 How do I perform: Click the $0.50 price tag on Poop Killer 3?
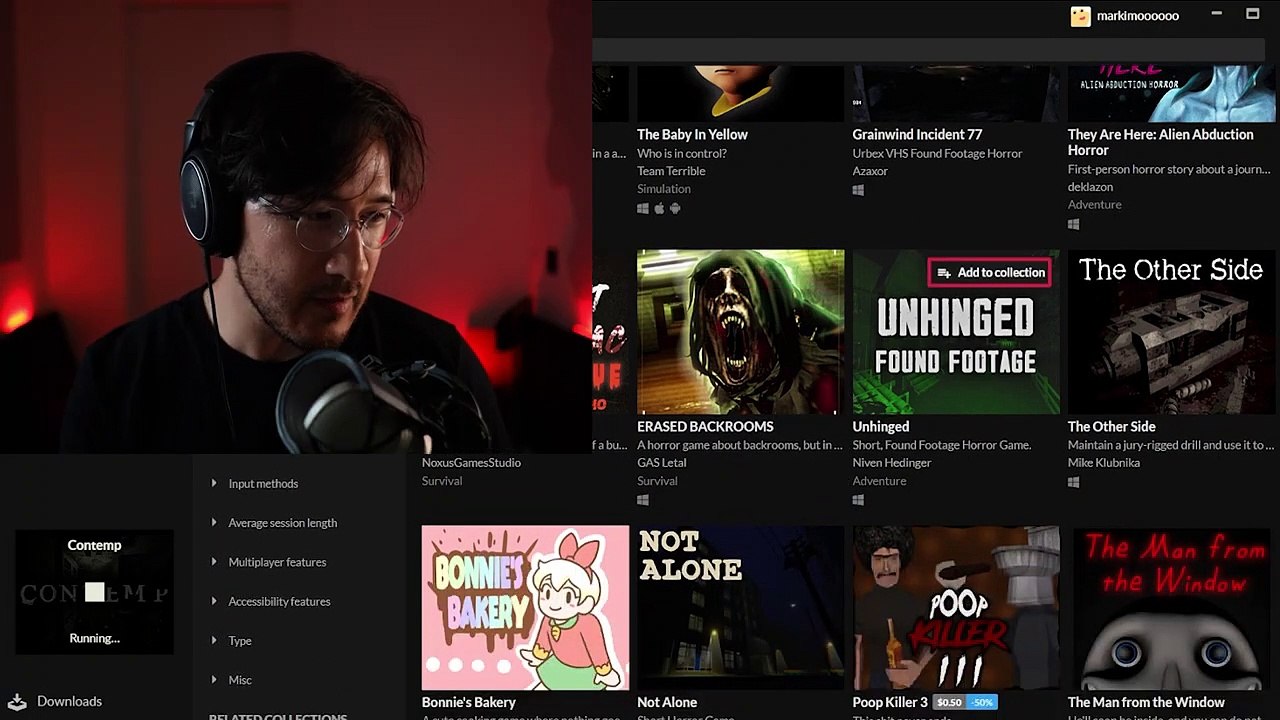(x=949, y=702)
